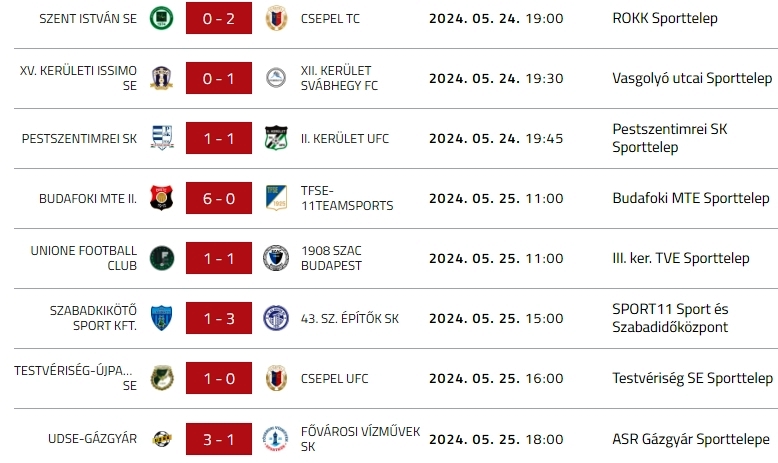
Task: Click the Fővárosi Vízművek SK crest
Action: pyautogui.click(x=275, y=438)
